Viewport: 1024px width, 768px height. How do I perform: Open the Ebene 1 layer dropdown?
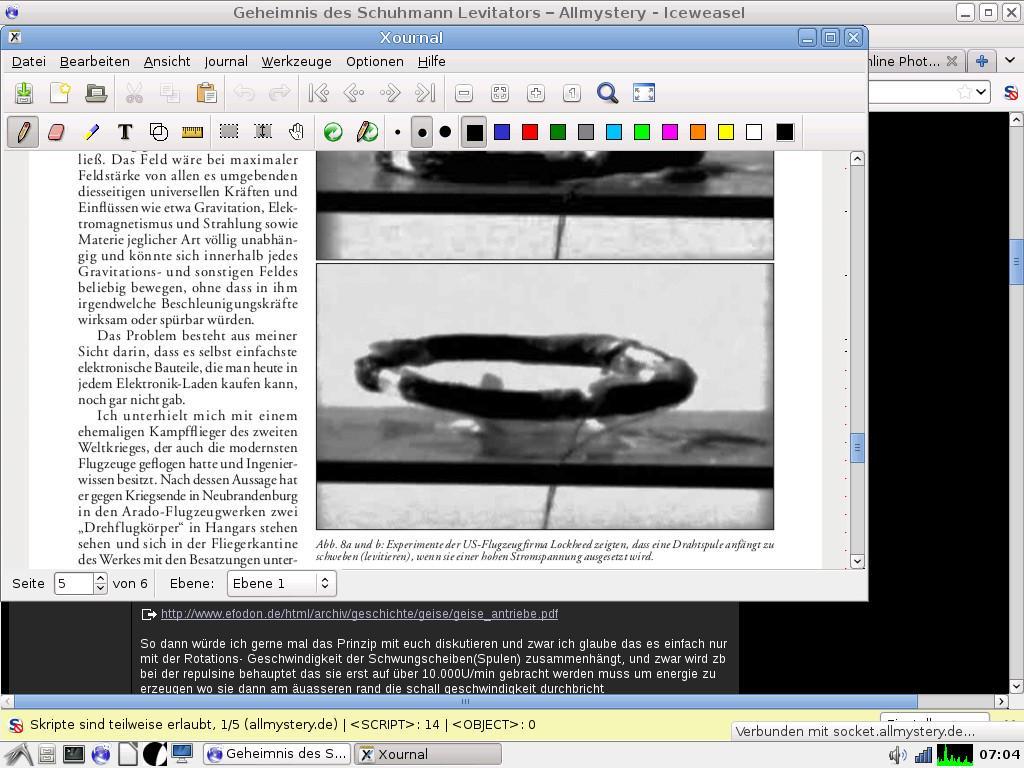(x=281, y=583)
